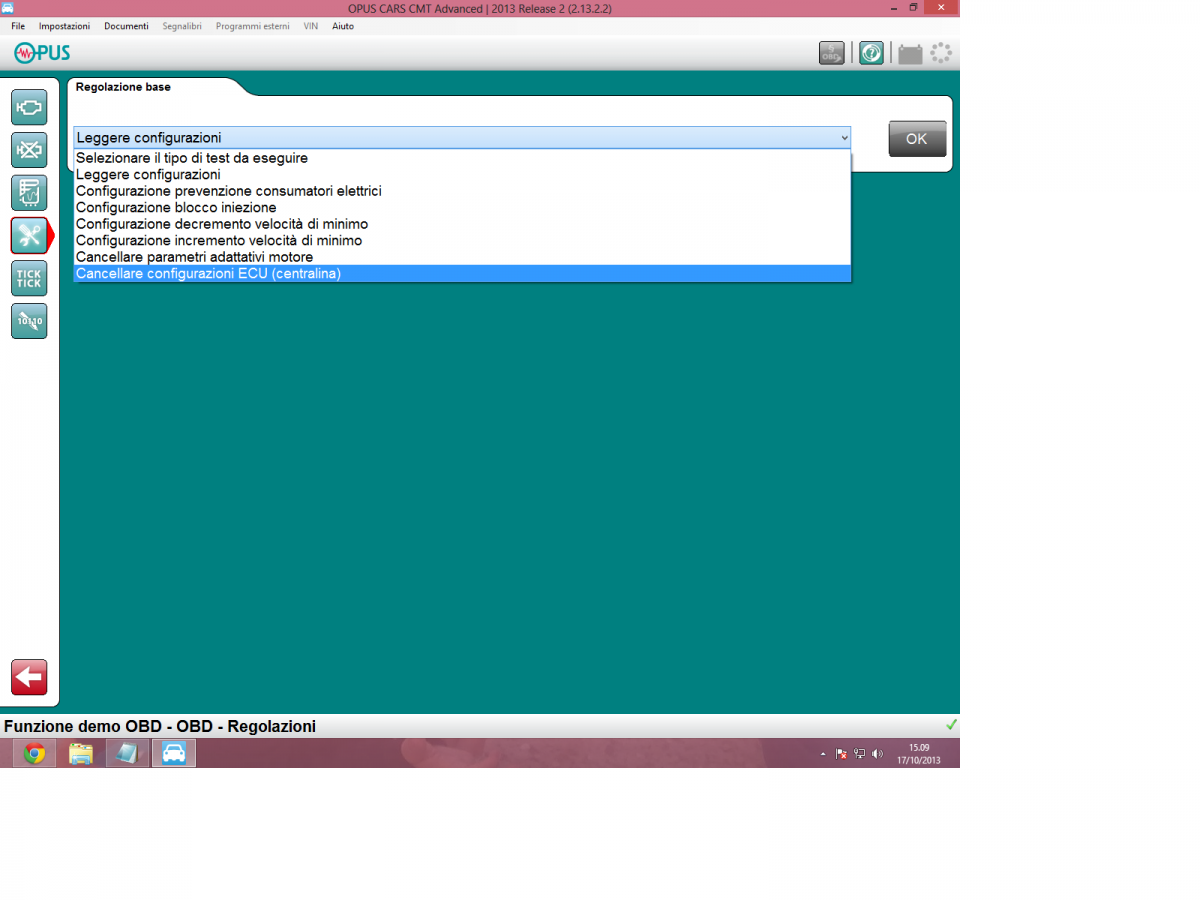
Task: Click the TICK TICK sidebar icon
Action: [29, 278]
